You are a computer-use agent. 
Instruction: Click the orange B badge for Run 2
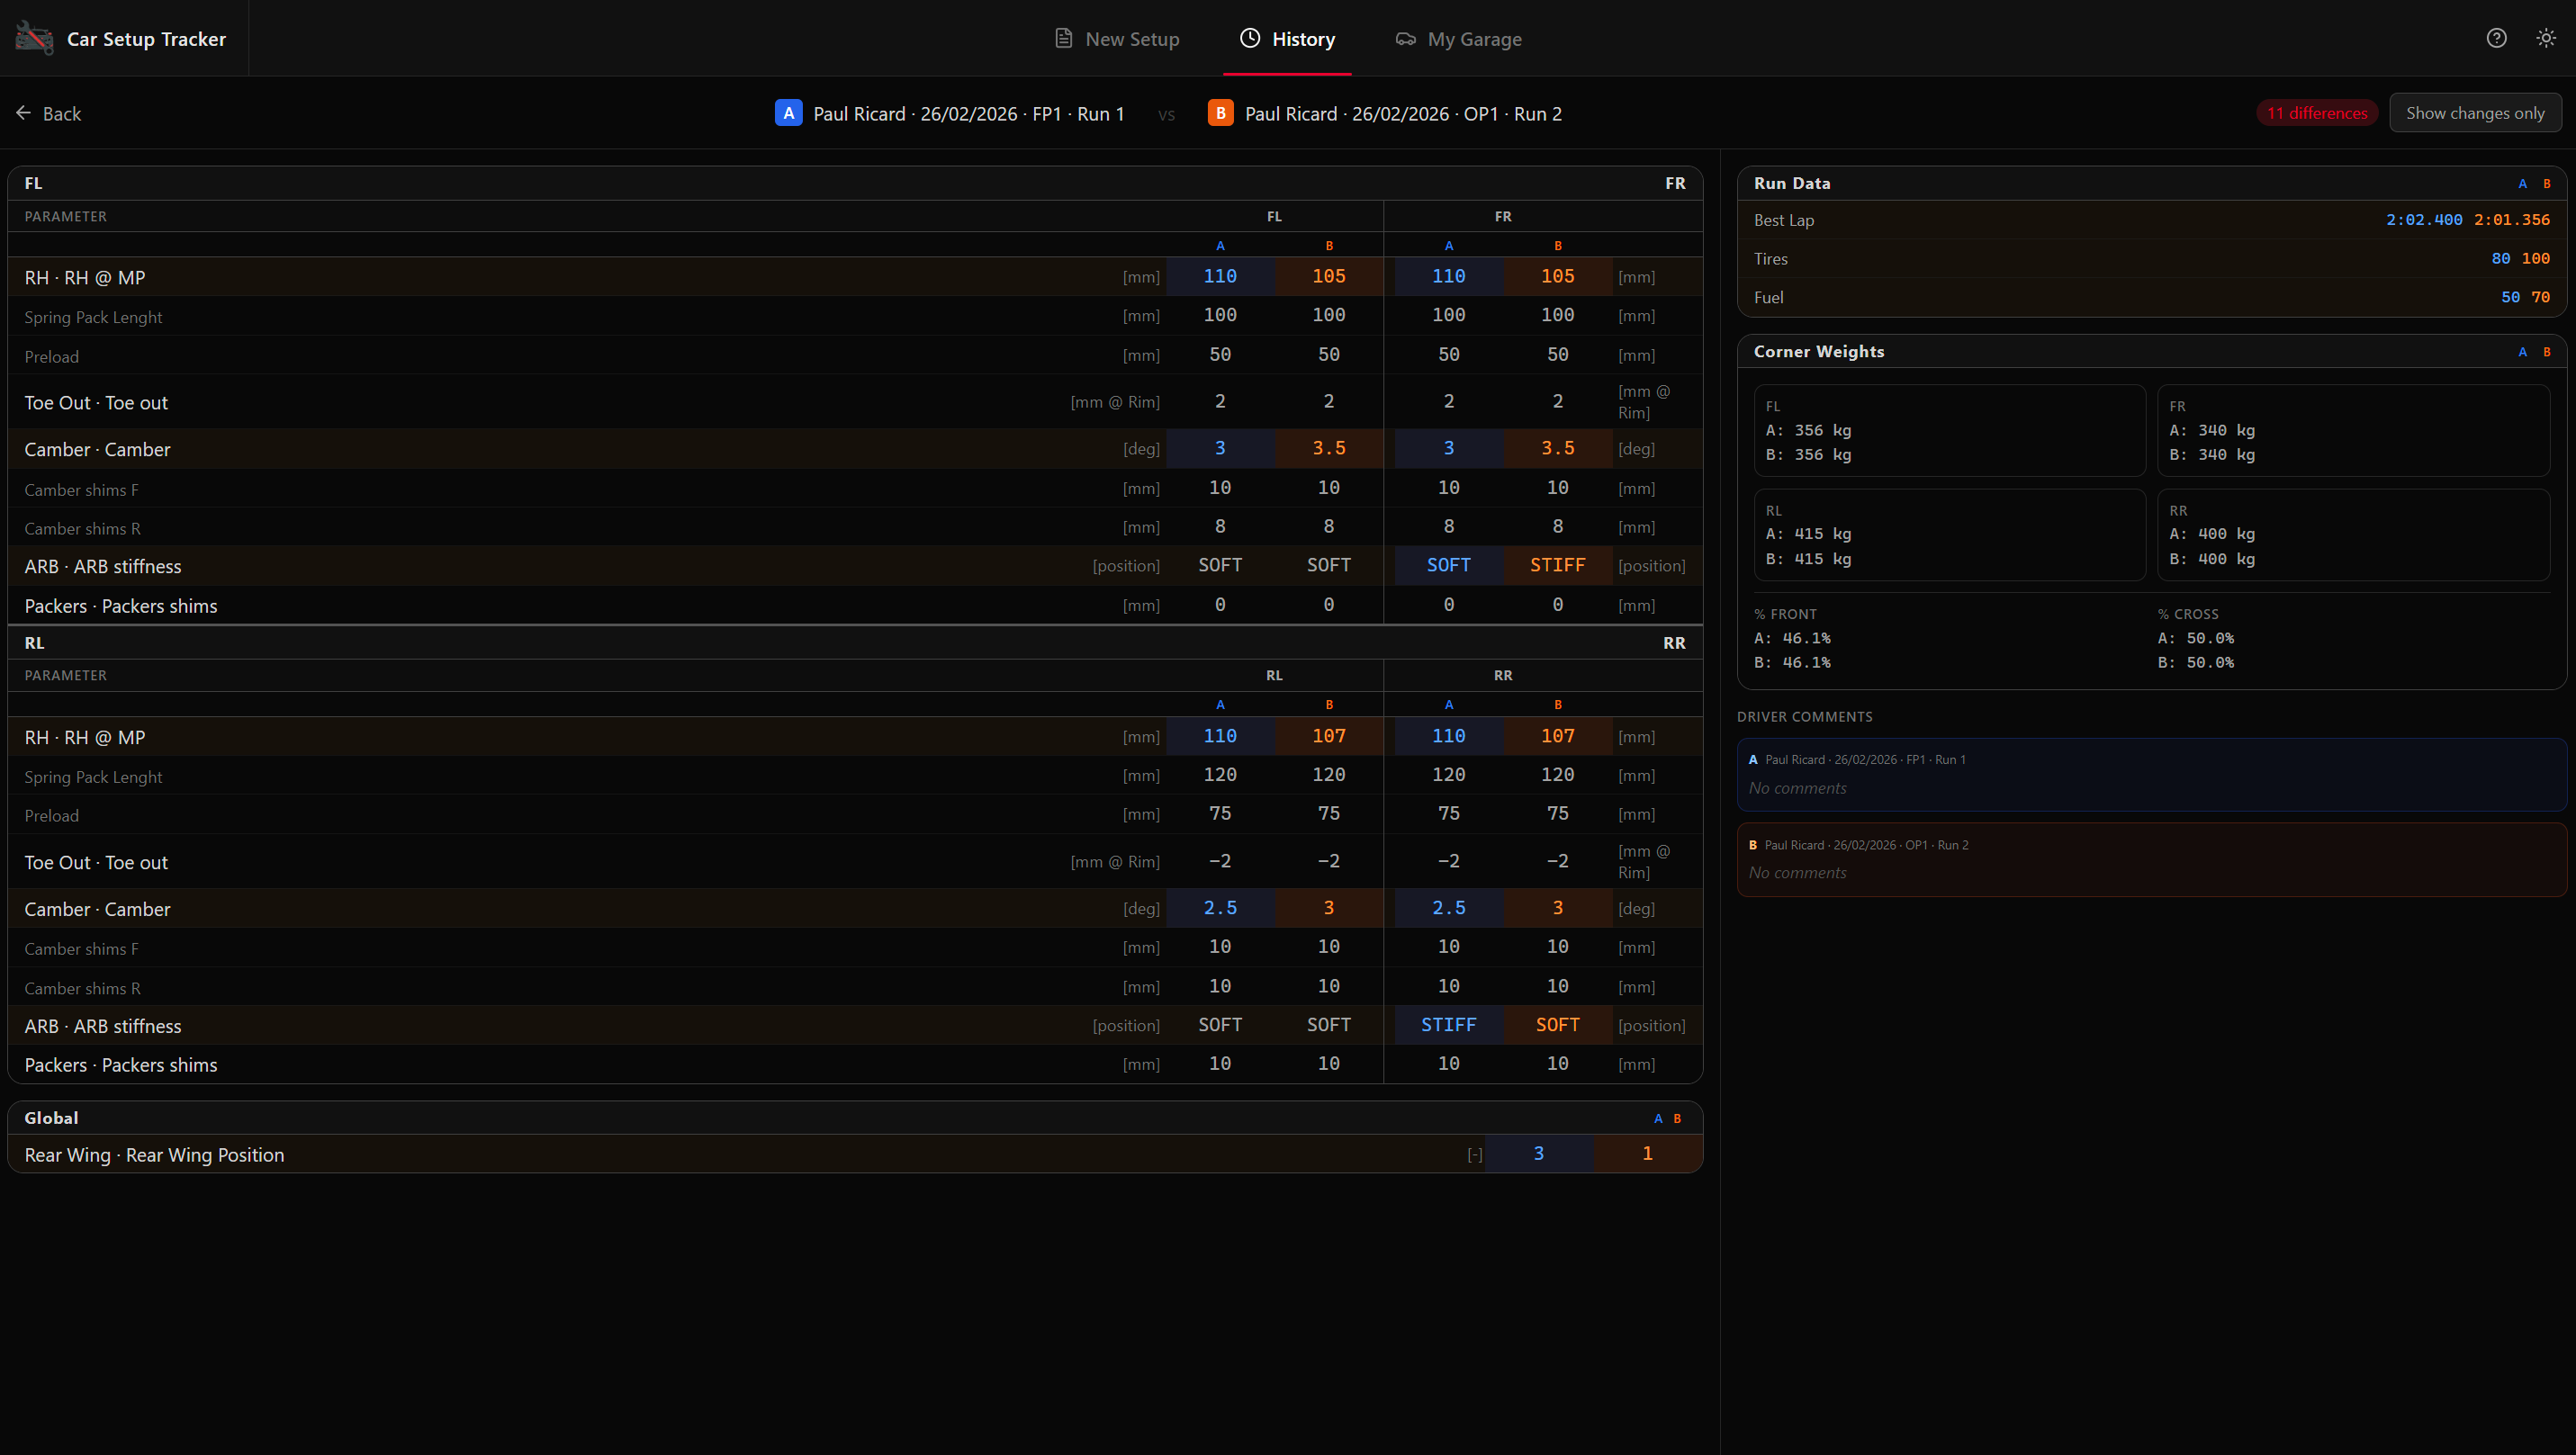(x=1220, y=113)
